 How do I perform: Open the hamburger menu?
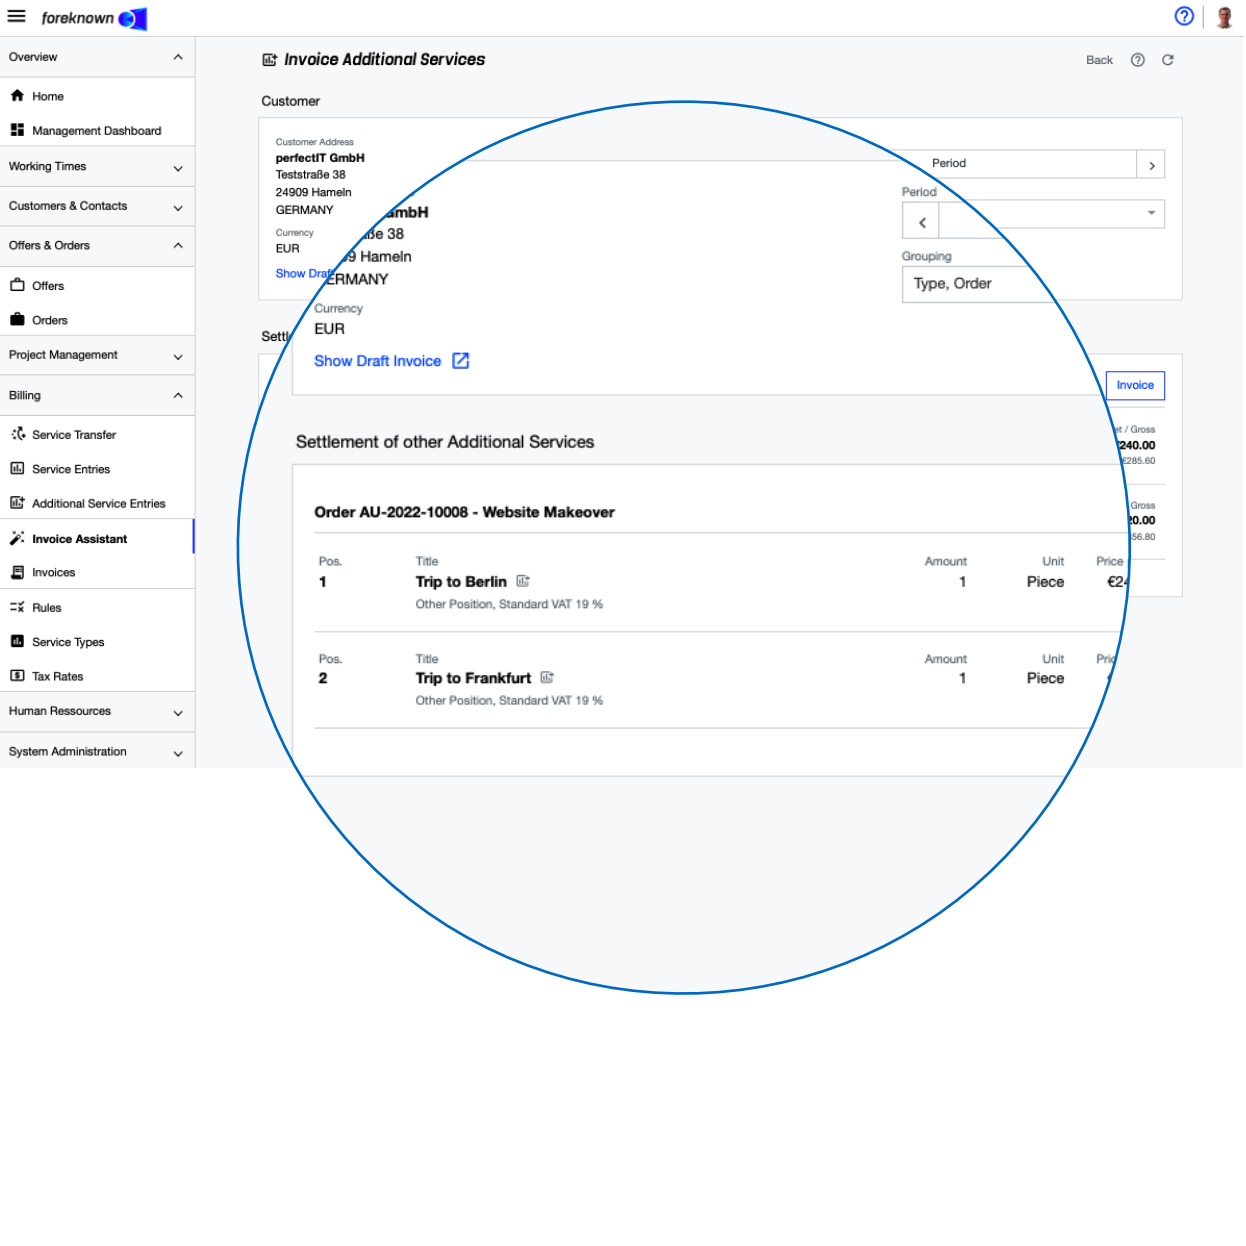pos(17,17)
